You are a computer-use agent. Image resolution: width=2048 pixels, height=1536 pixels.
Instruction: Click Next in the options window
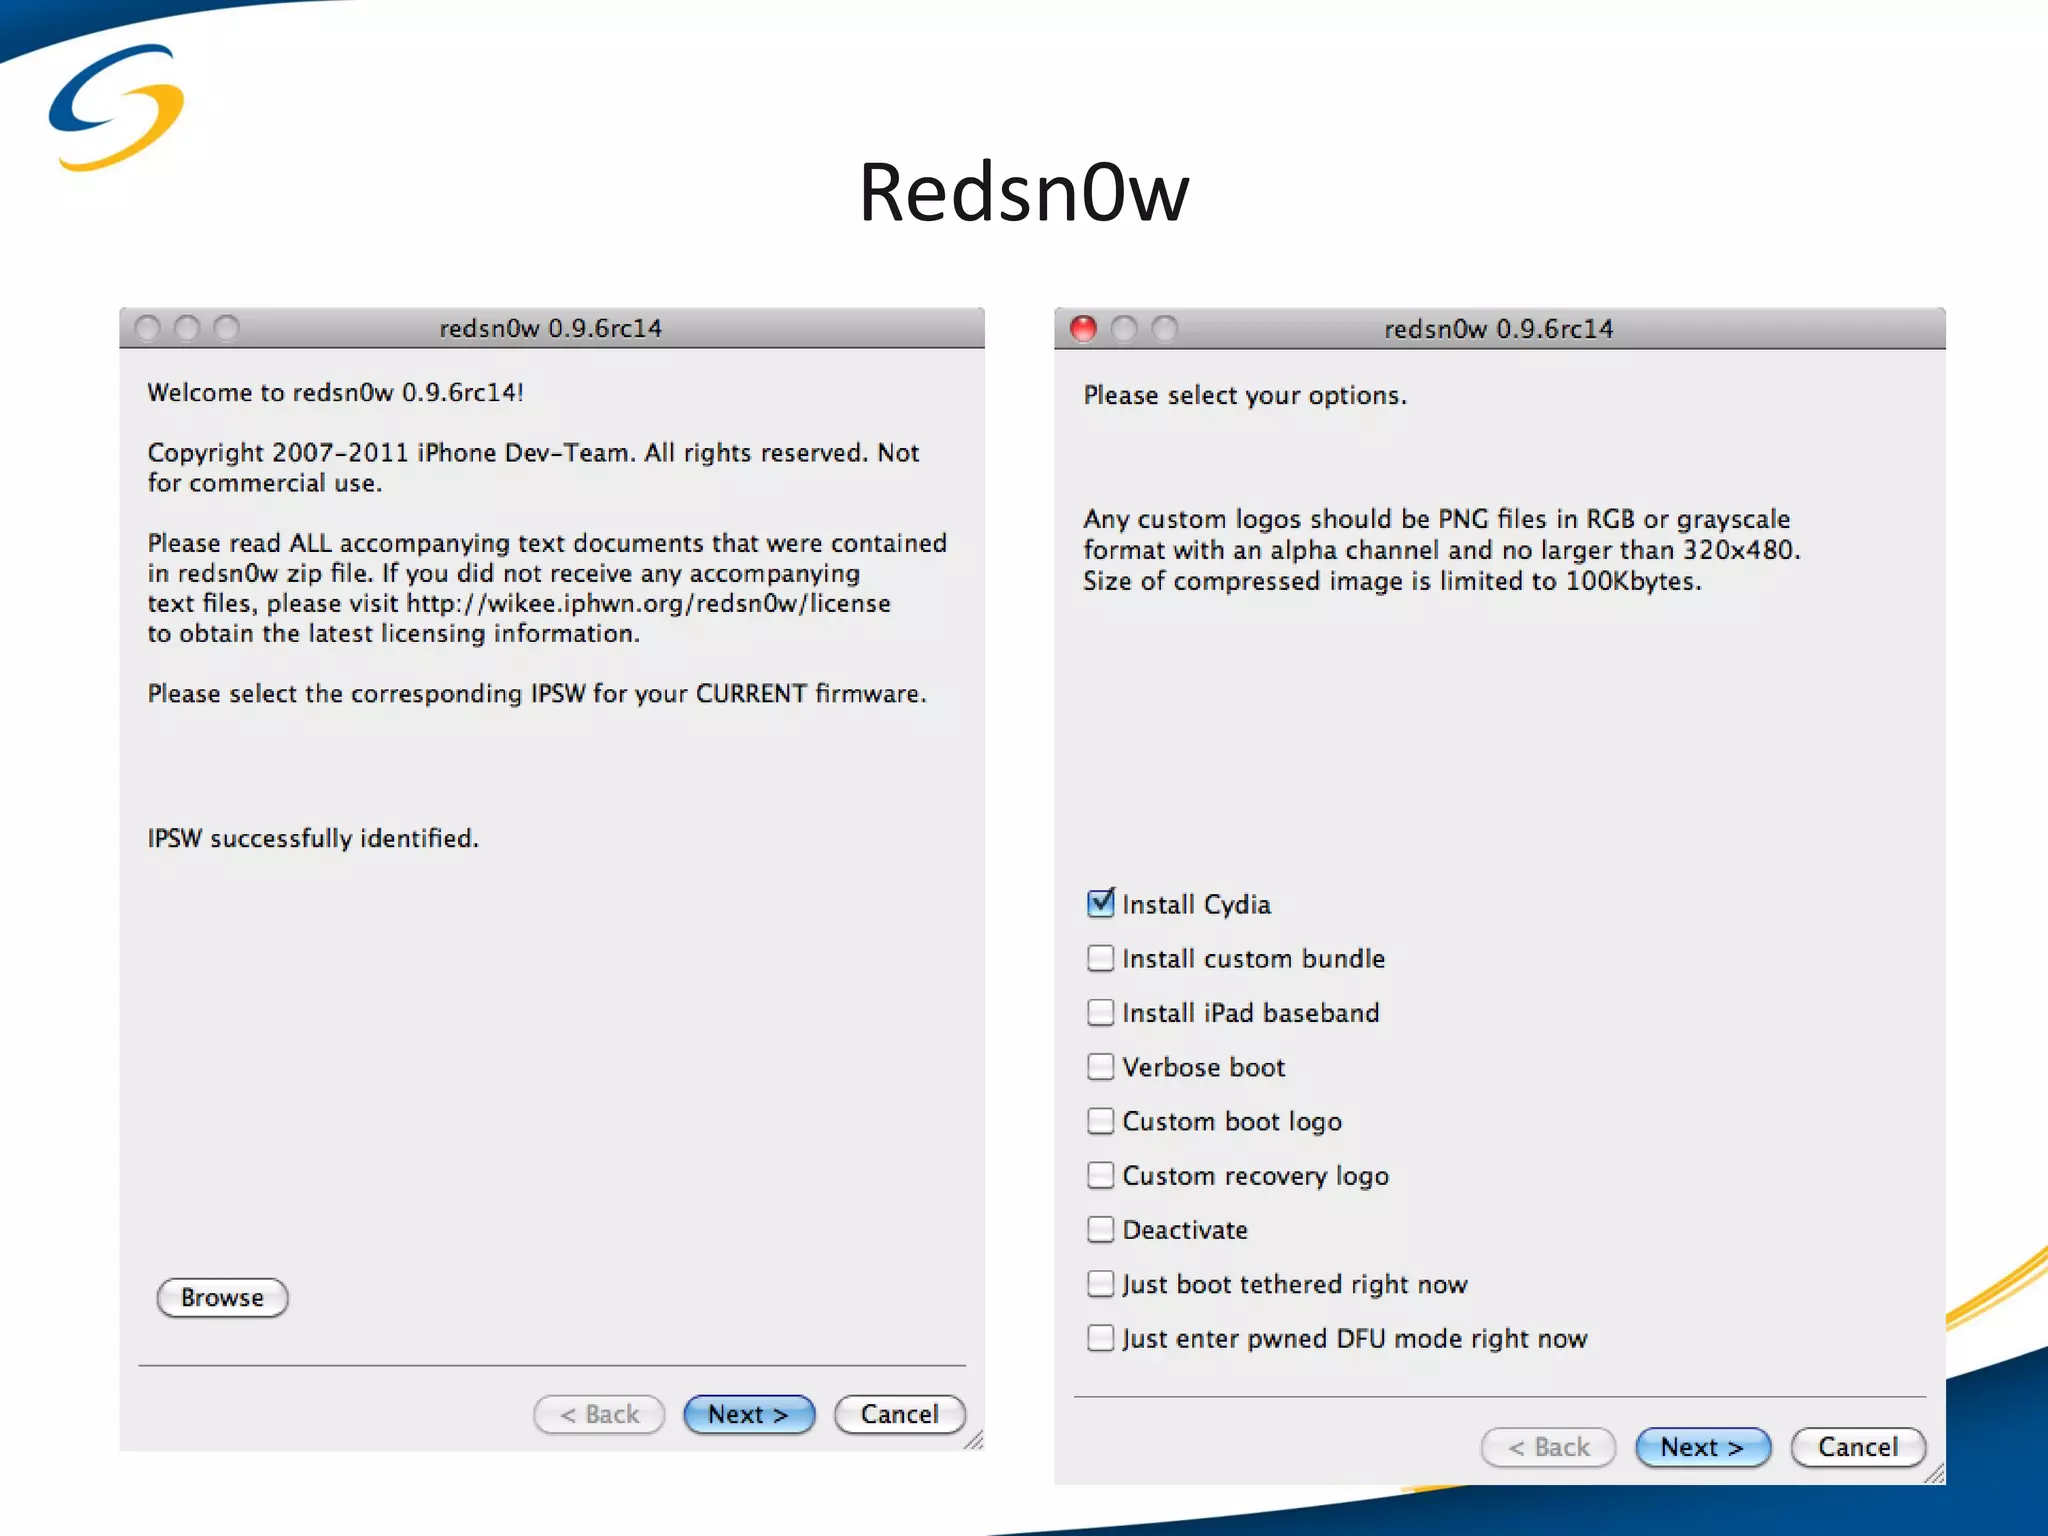coord(1702,1447)
